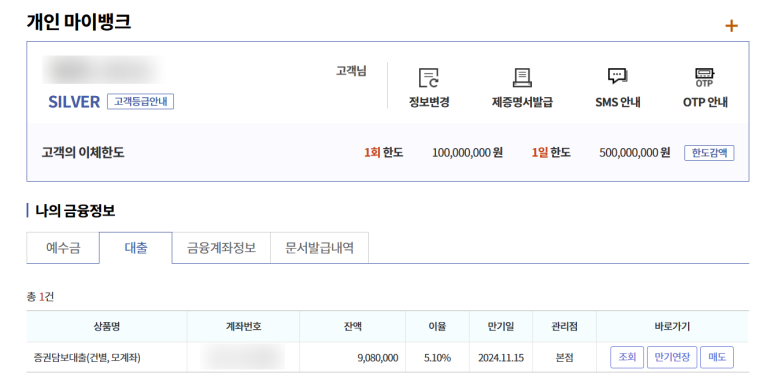
Task: Click 정보변경 label text
Action: coord(429,102)
